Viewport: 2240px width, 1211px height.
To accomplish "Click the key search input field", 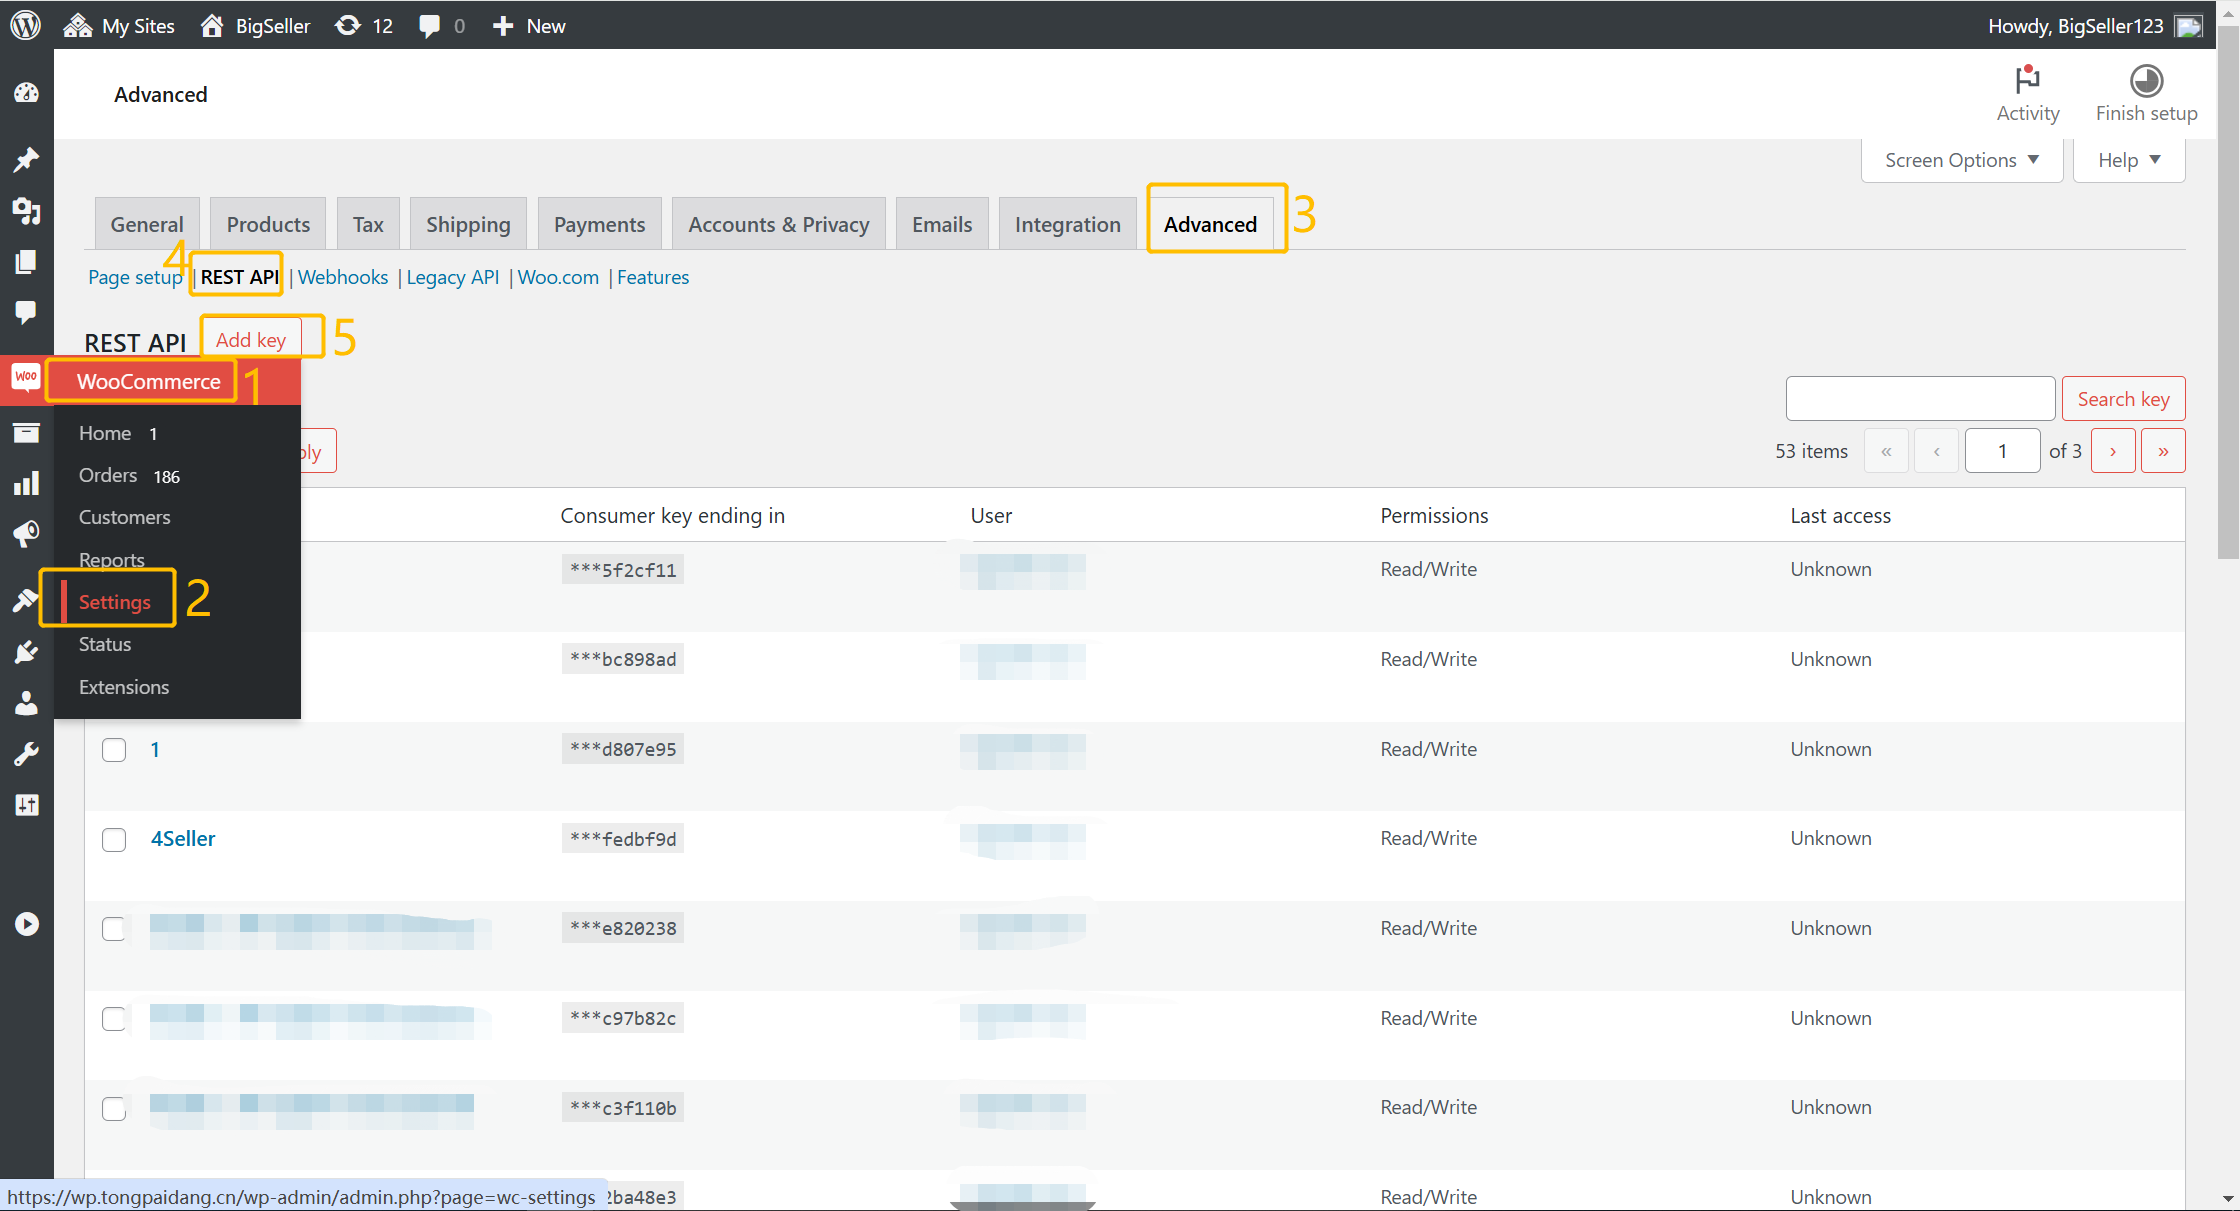I will pyautogui.click(x=1920, y=399).
